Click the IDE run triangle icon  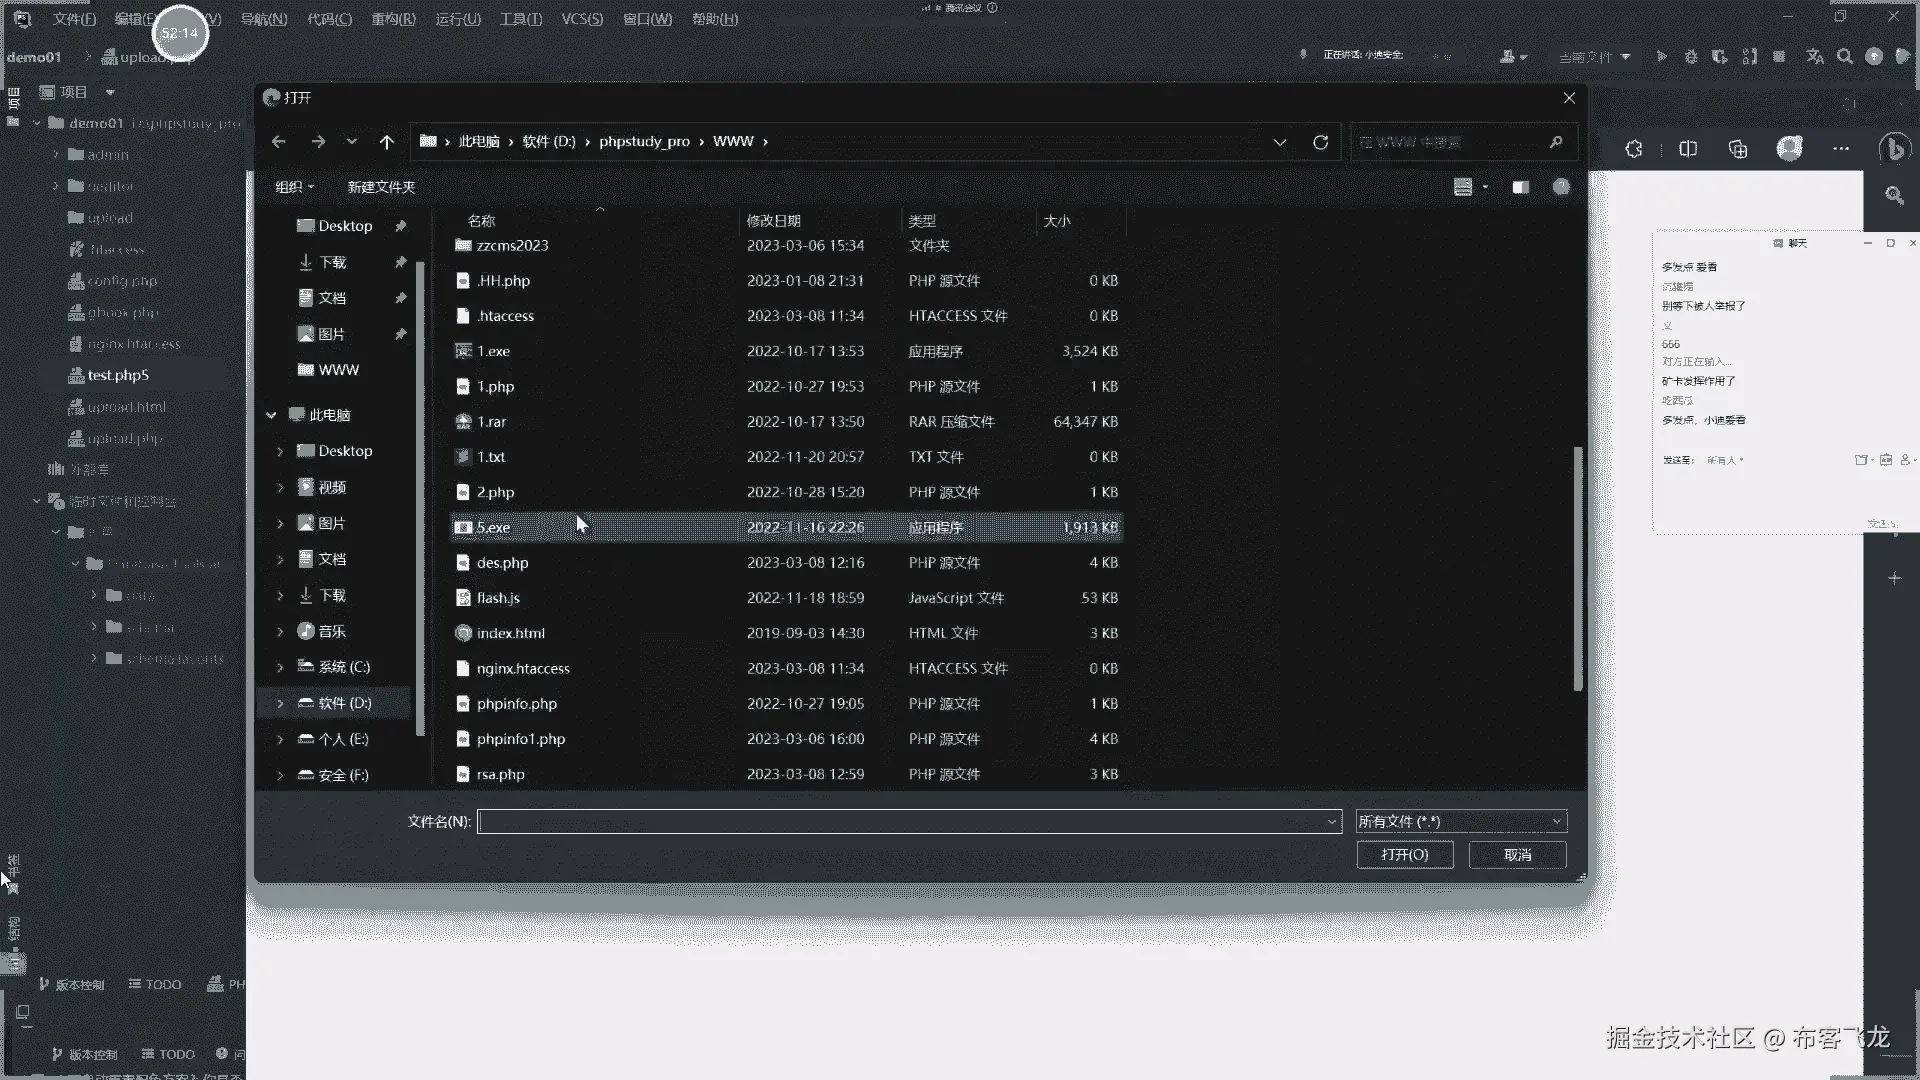pos(1661,57)
